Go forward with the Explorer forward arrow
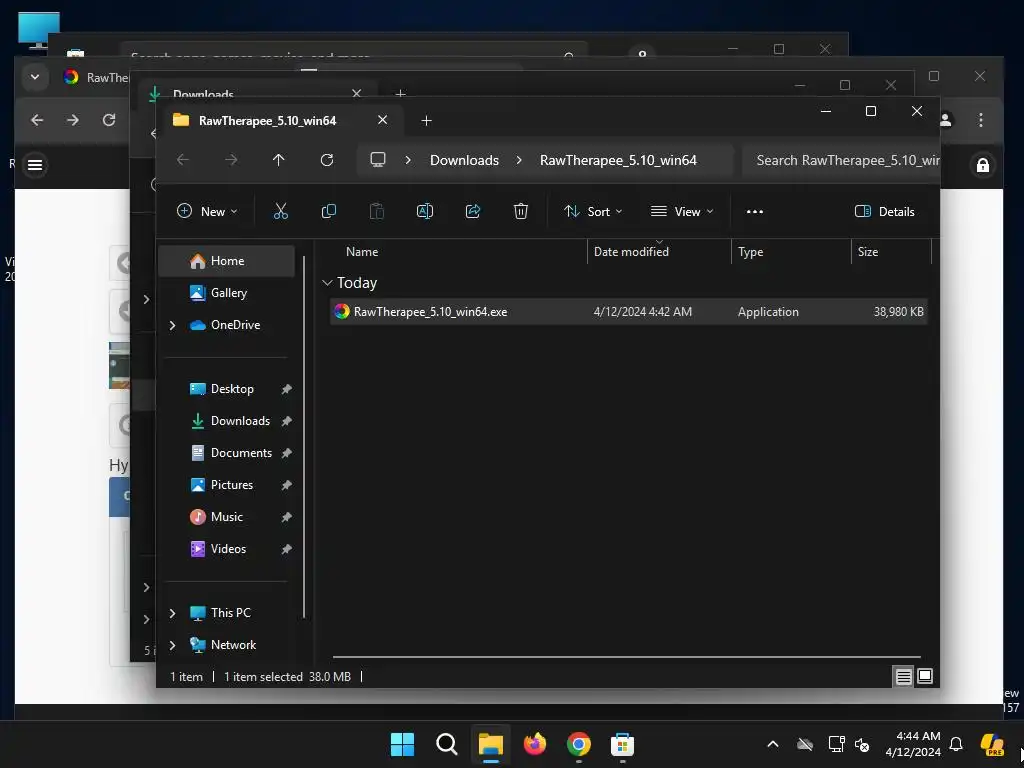The width and height of the screenshot is (1024, 768). [x=231, y=160]
